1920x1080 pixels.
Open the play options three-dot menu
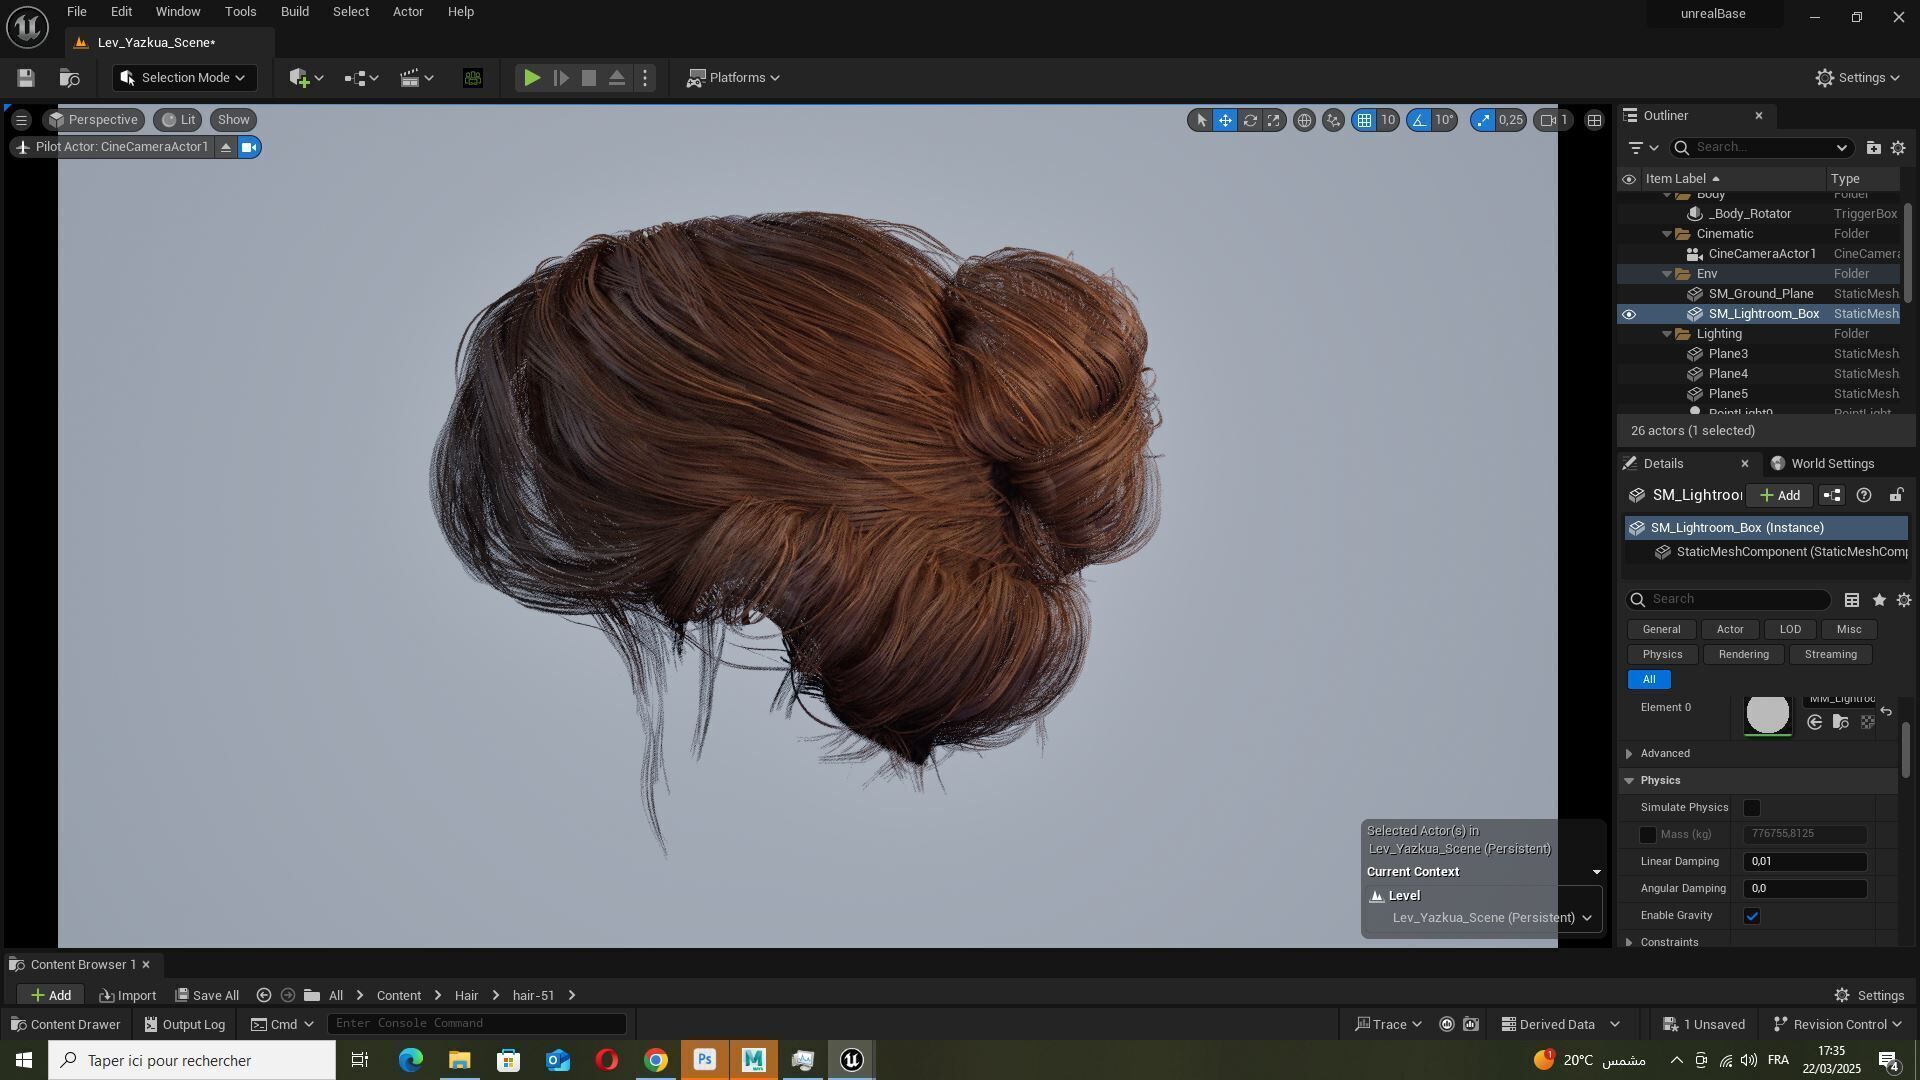(x=645, y=78)
